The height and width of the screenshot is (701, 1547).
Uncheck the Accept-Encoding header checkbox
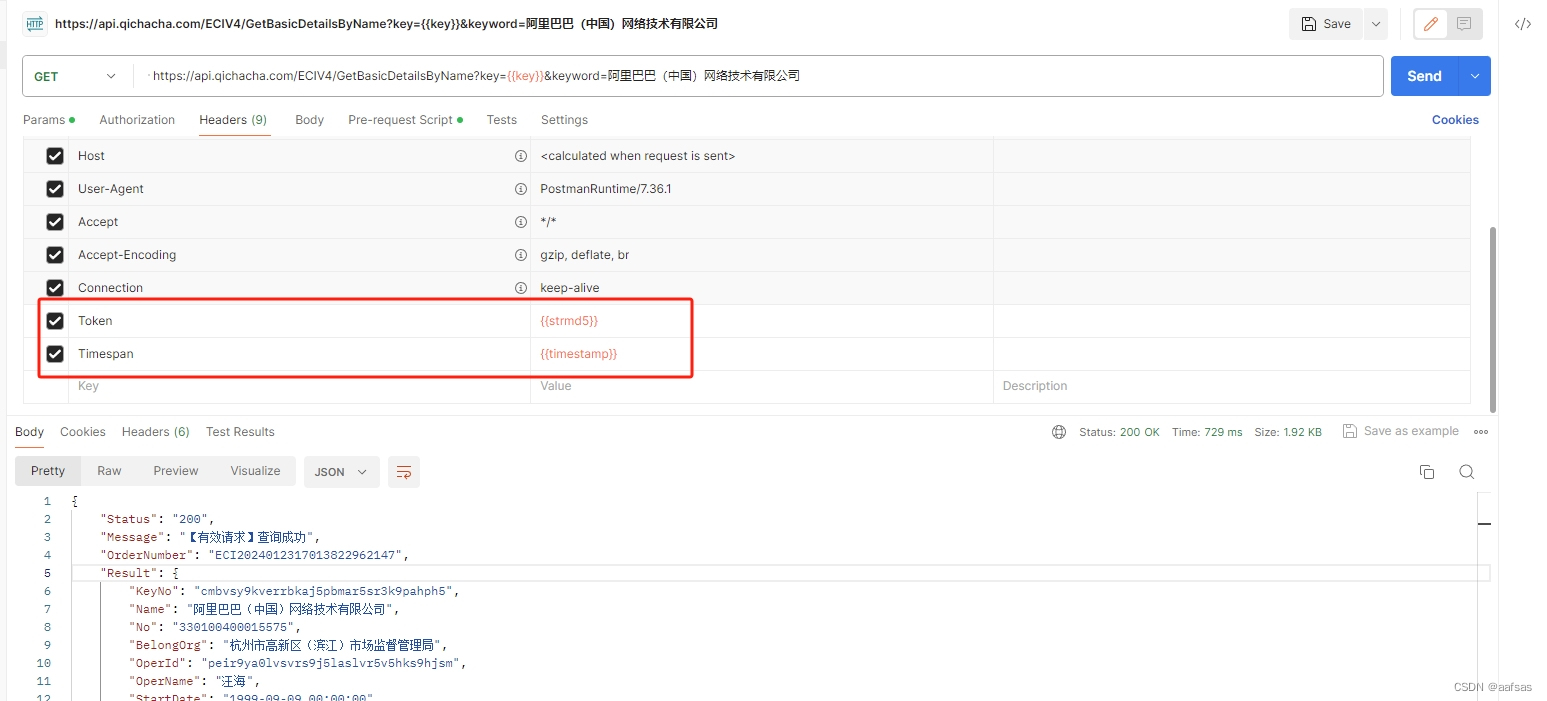(x=55, y=255)
